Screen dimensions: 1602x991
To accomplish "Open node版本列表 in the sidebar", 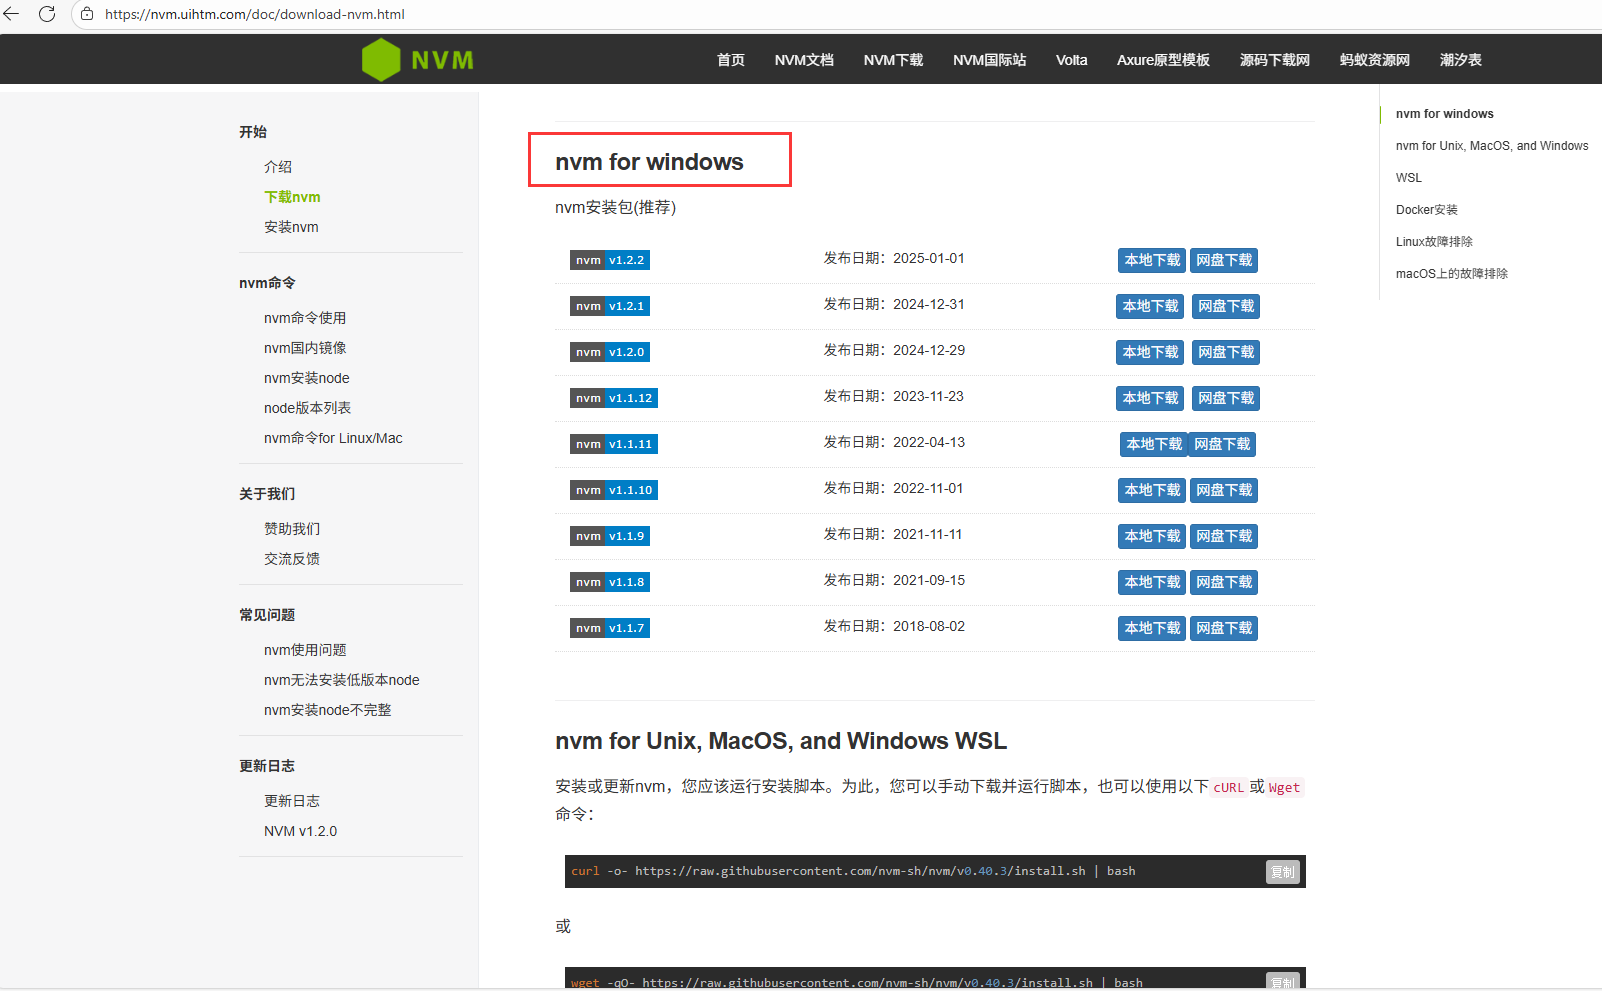I will tap(307, 408).
